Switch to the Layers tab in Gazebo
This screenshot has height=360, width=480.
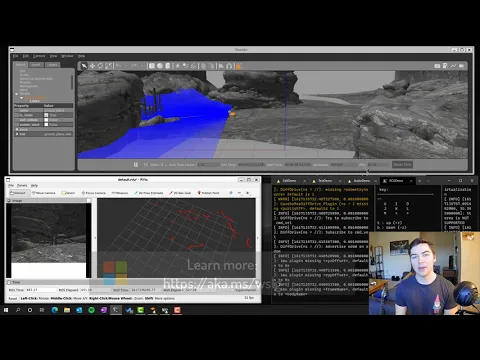52,65
